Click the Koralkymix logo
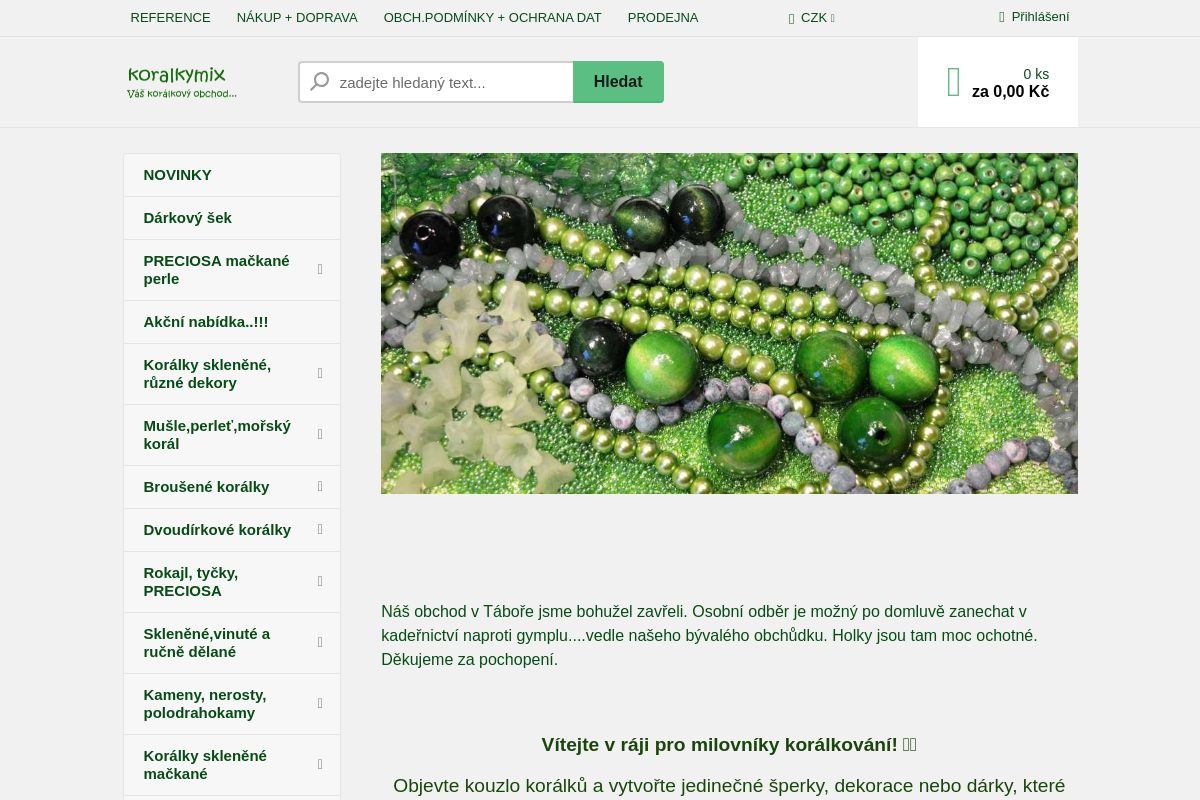Viewport: 1200px width, 800px height. 181,82
